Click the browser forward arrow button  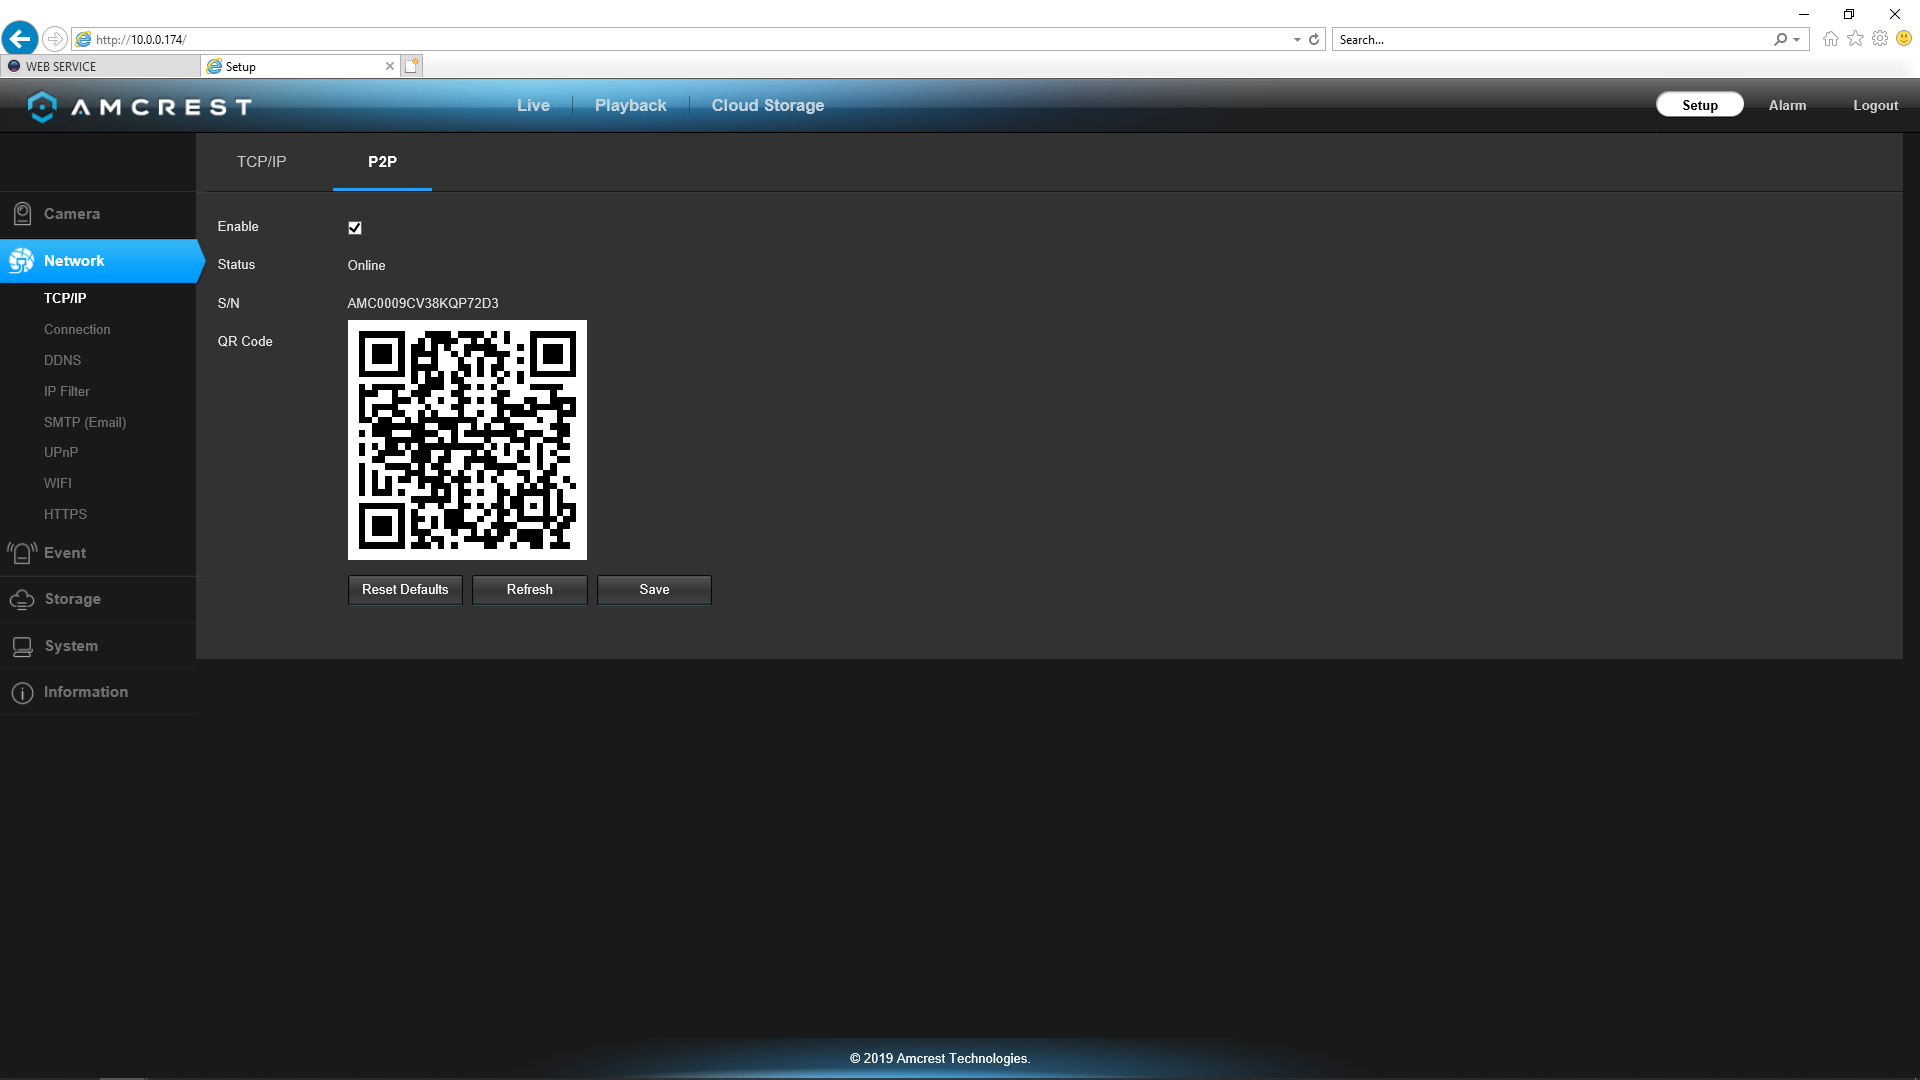(55, 39)
